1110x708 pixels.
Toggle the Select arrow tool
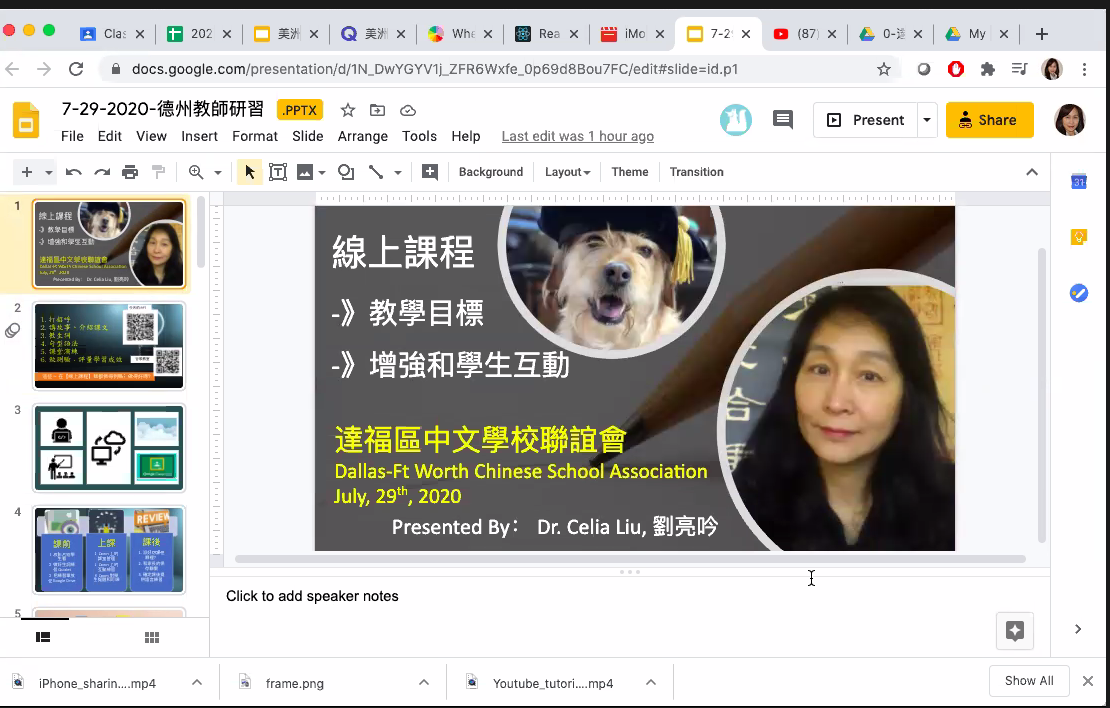pos(249,171)
